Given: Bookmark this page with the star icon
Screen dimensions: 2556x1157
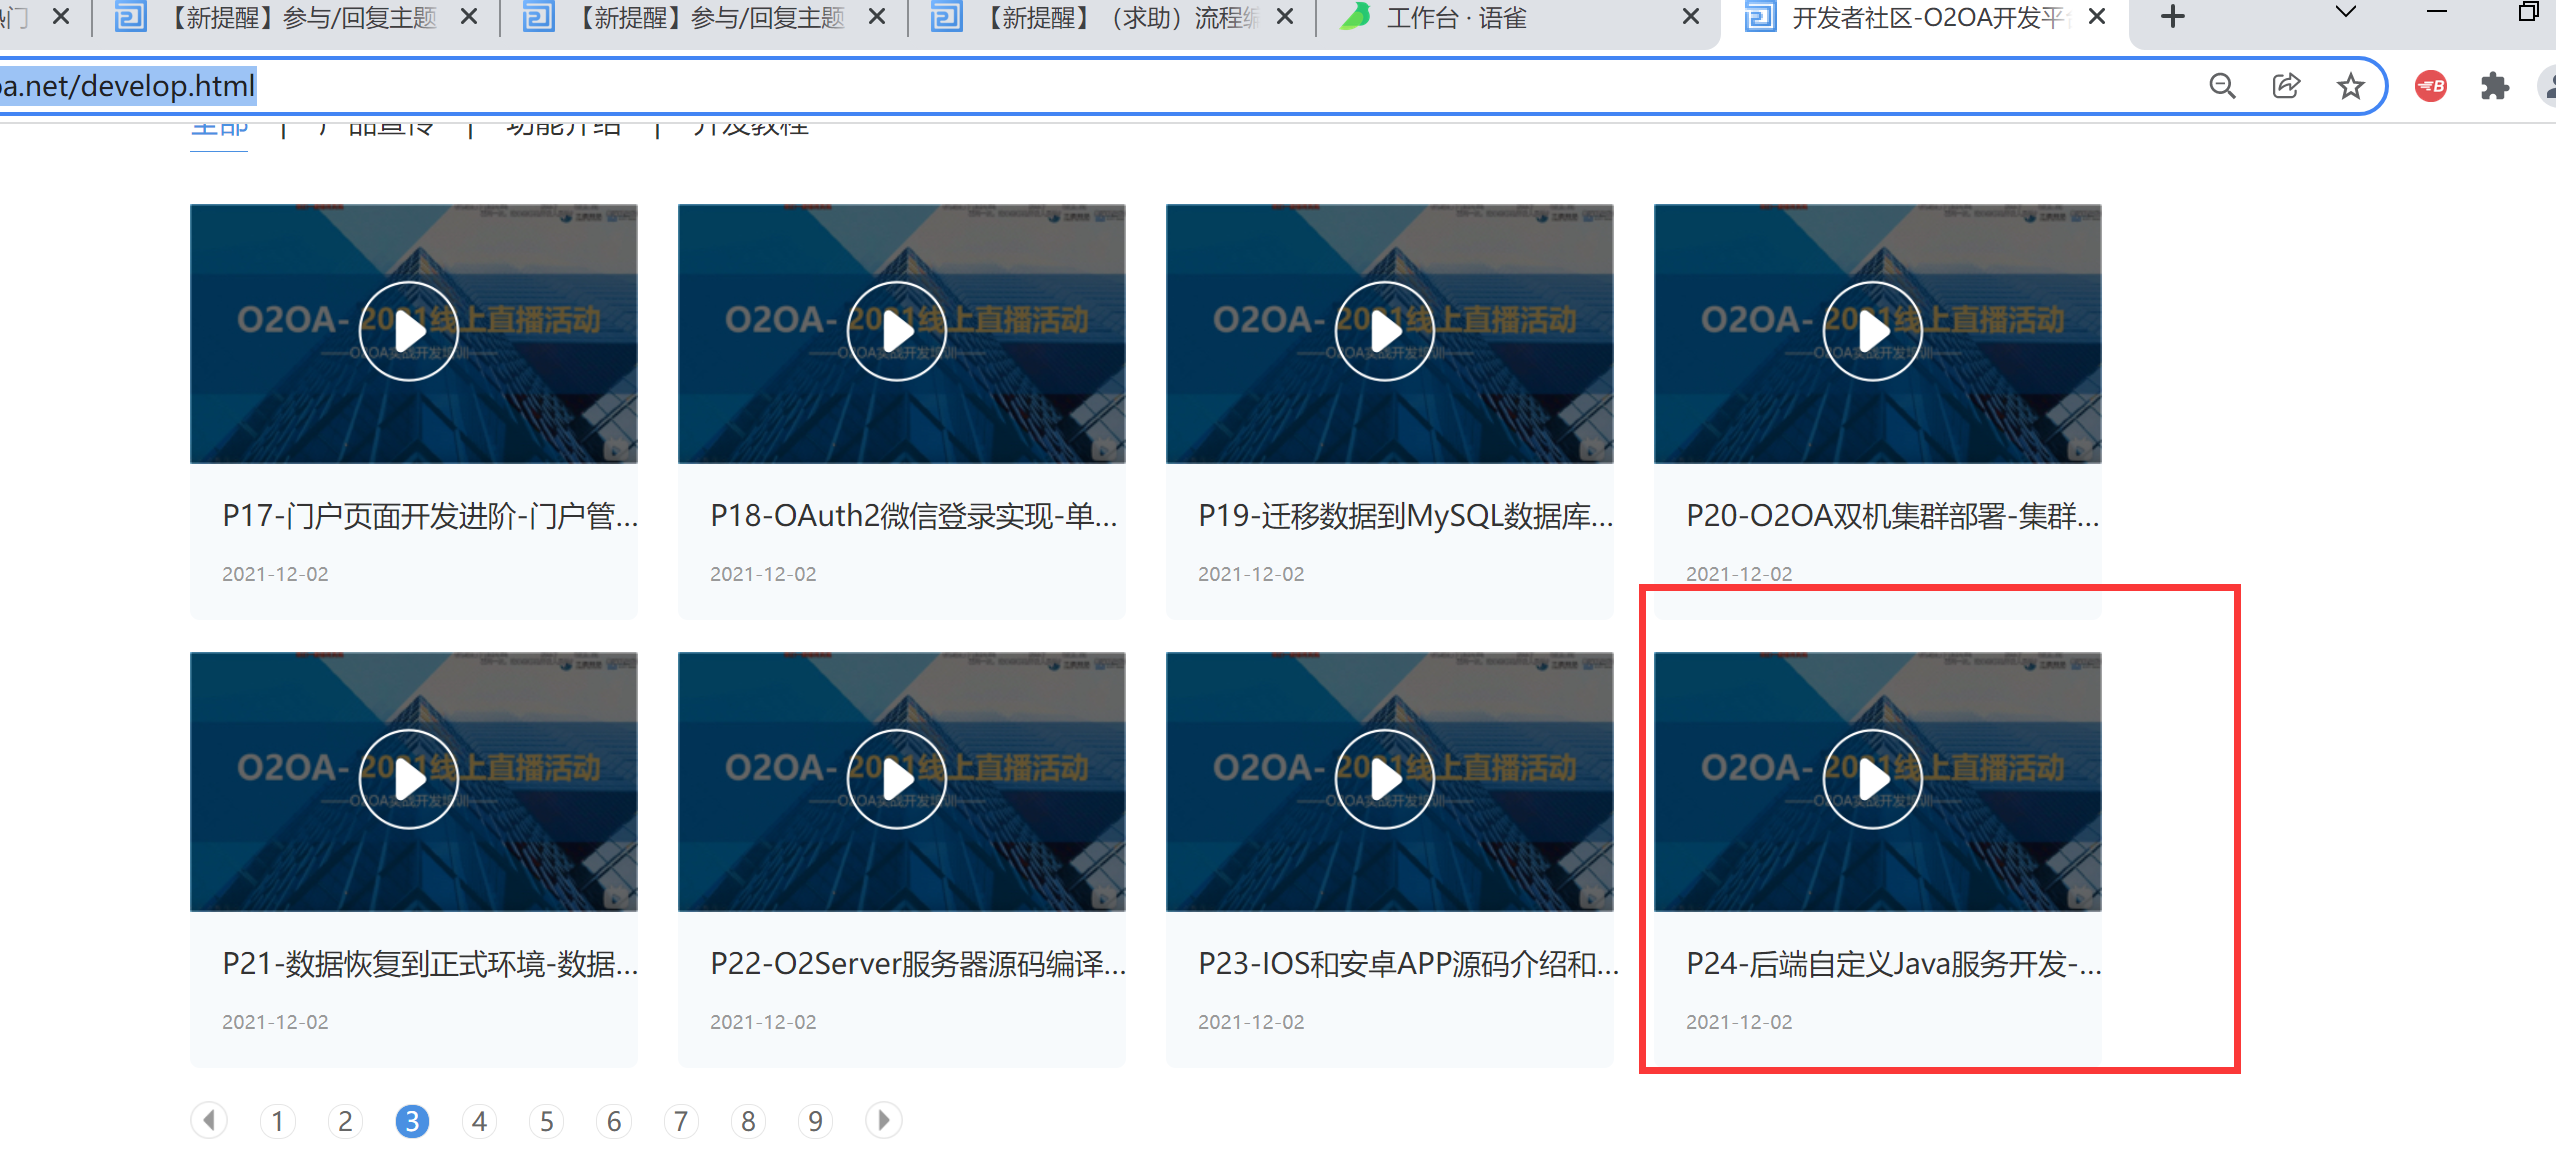Looking at the screenshot, I should coord(2350,86).
